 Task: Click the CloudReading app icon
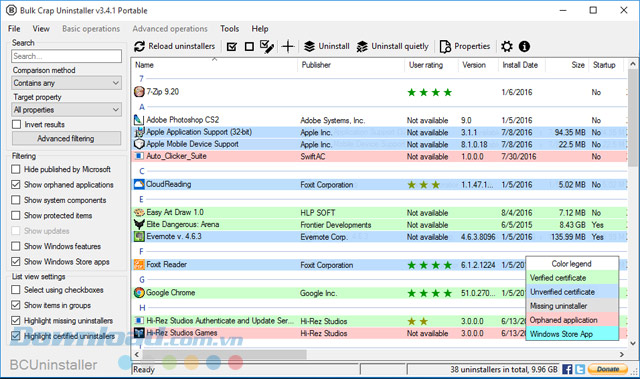[139, 184]
